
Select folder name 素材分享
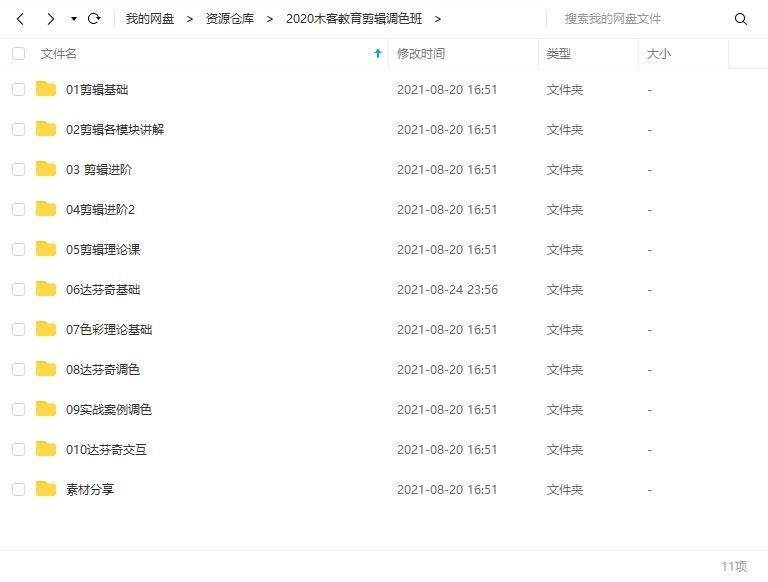[90, 490]
